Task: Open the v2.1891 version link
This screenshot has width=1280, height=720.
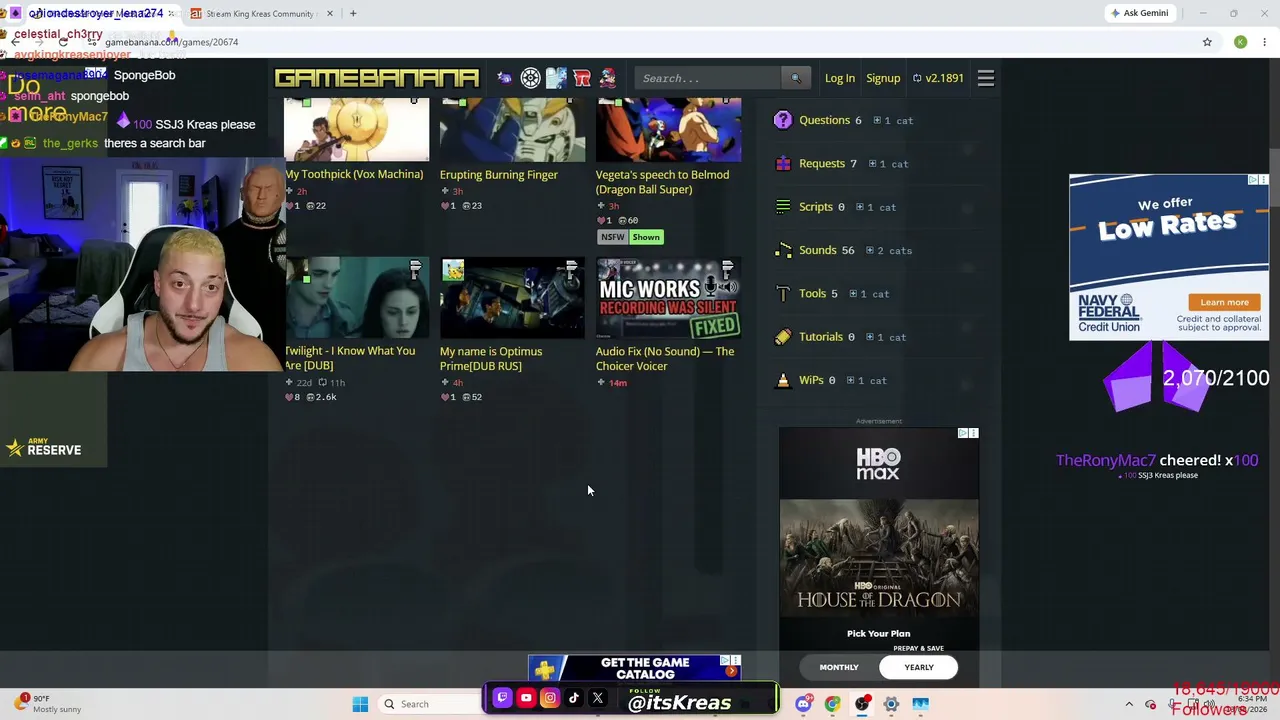Action: [938, 78]
